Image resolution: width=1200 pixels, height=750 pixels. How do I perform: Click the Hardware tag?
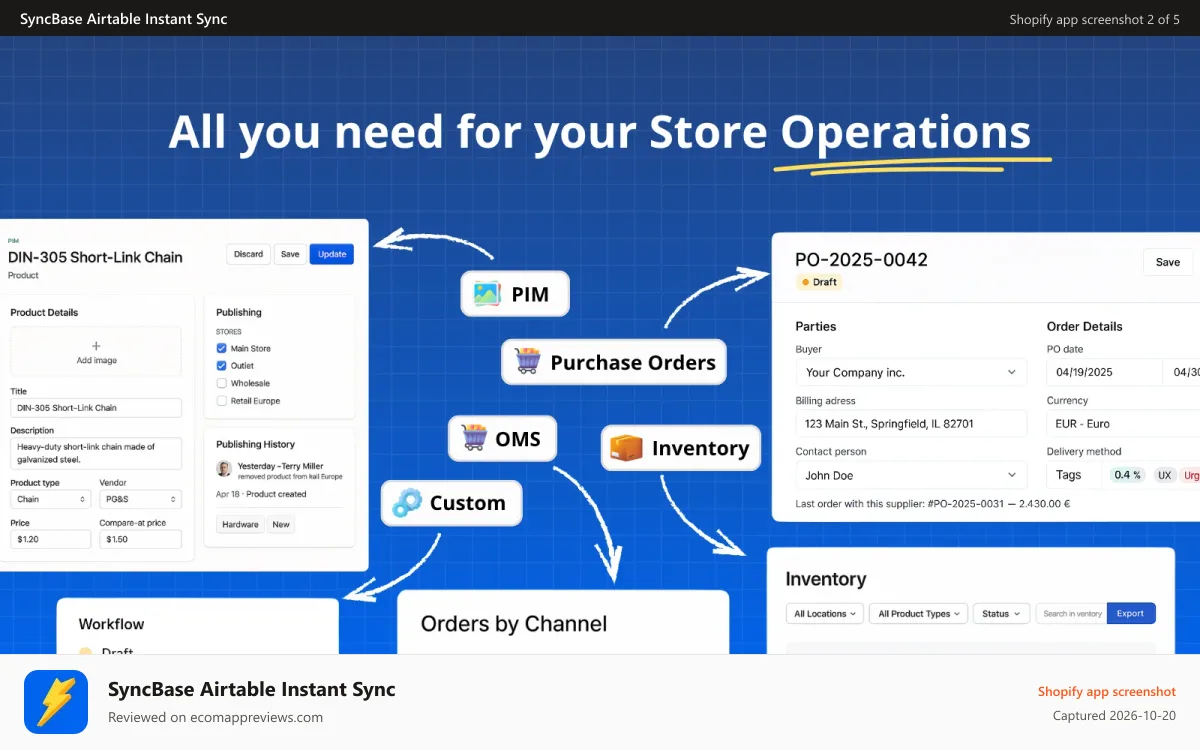point(240,524)
